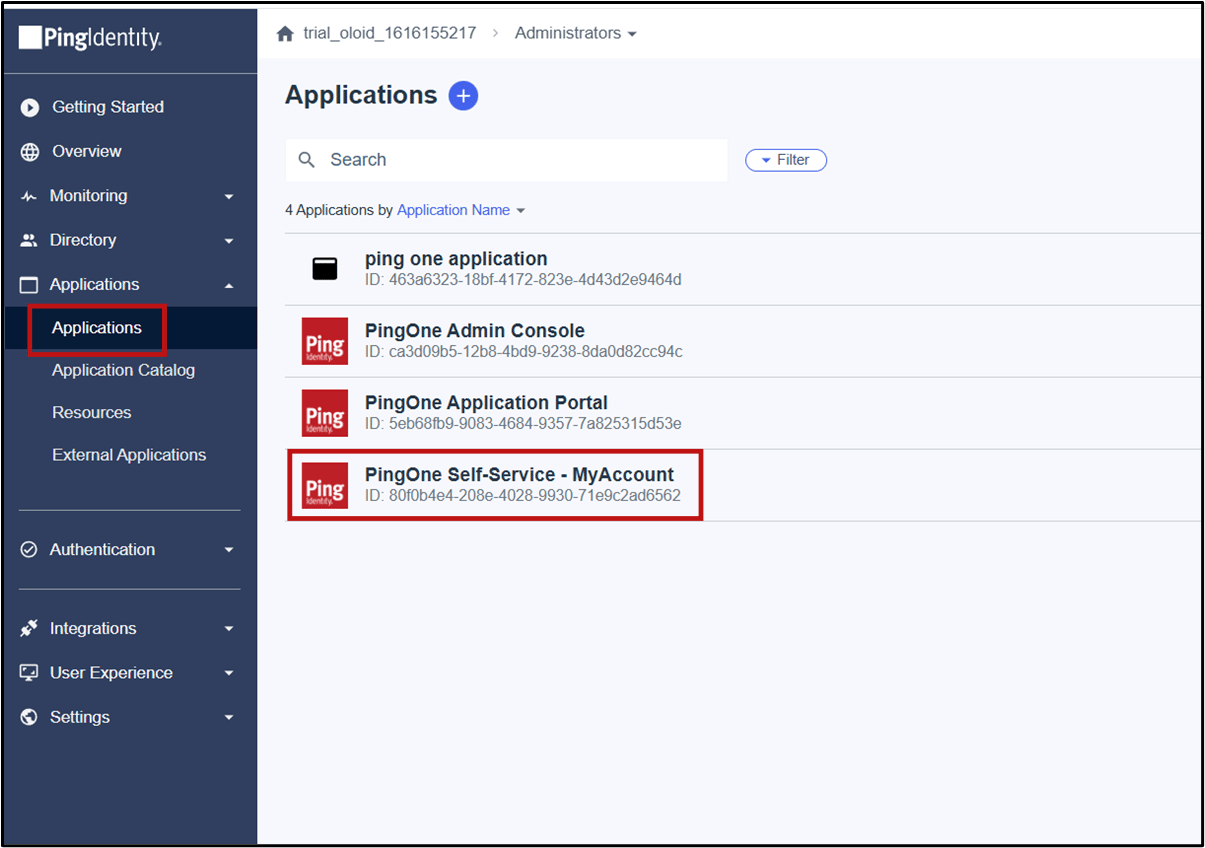This screenshot has width=1205, height=848.
Task: Click the Integrations menu label
Action: pyautogui.click(x=93, y=628)
